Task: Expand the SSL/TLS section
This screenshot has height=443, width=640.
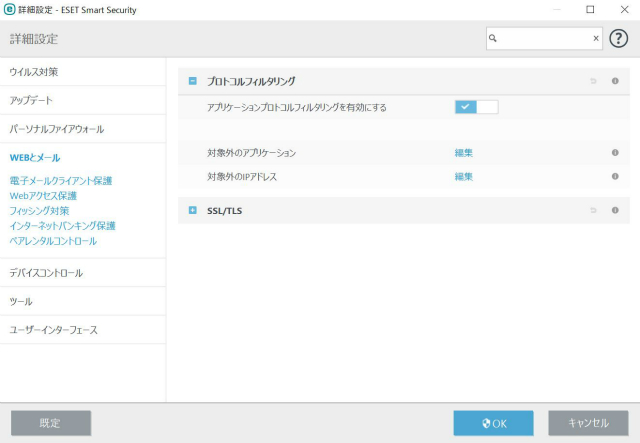Action: pyautogui.click(x=193, y=210)
